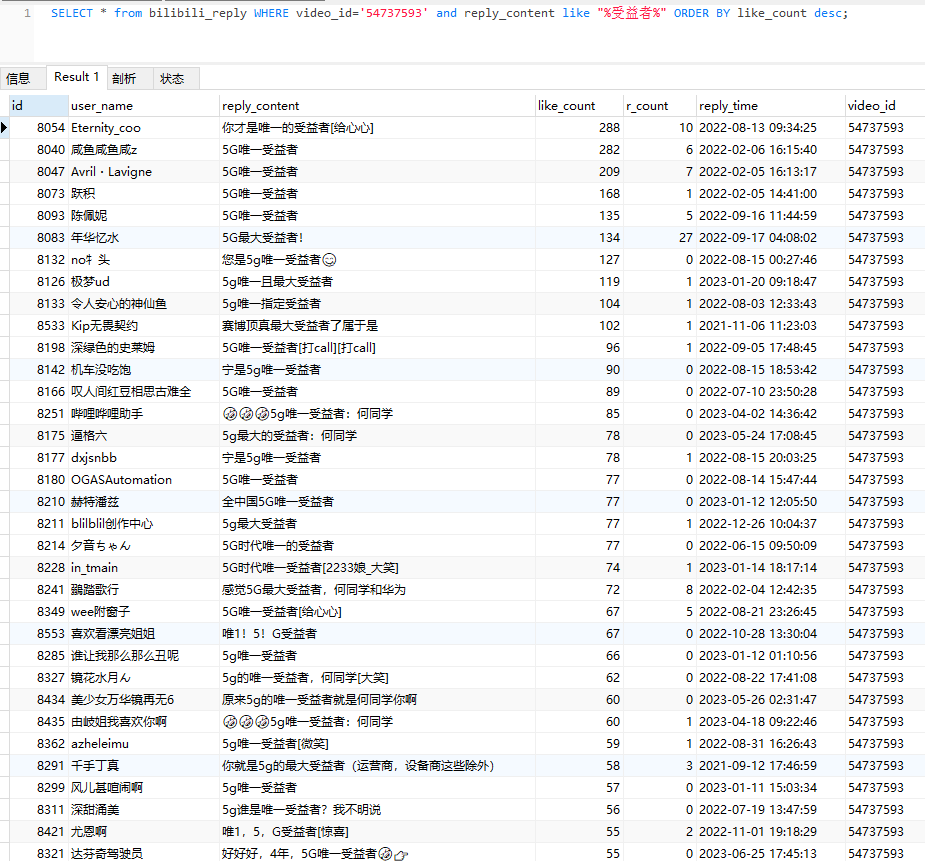The height and width of the screenshot is (861, 925).
Task: Select the user name cell Avril · Lavigne
Action: (x=144, y=172)
